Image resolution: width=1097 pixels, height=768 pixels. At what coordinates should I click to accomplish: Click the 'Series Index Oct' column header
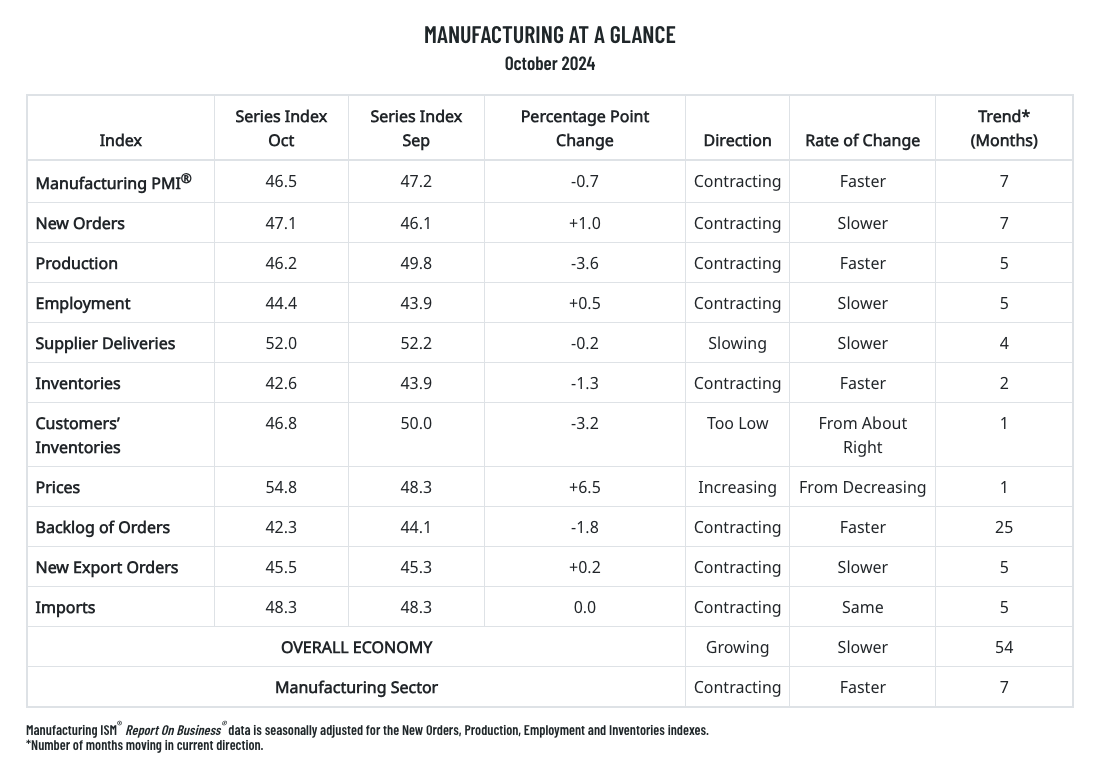(x=281, y=128)
